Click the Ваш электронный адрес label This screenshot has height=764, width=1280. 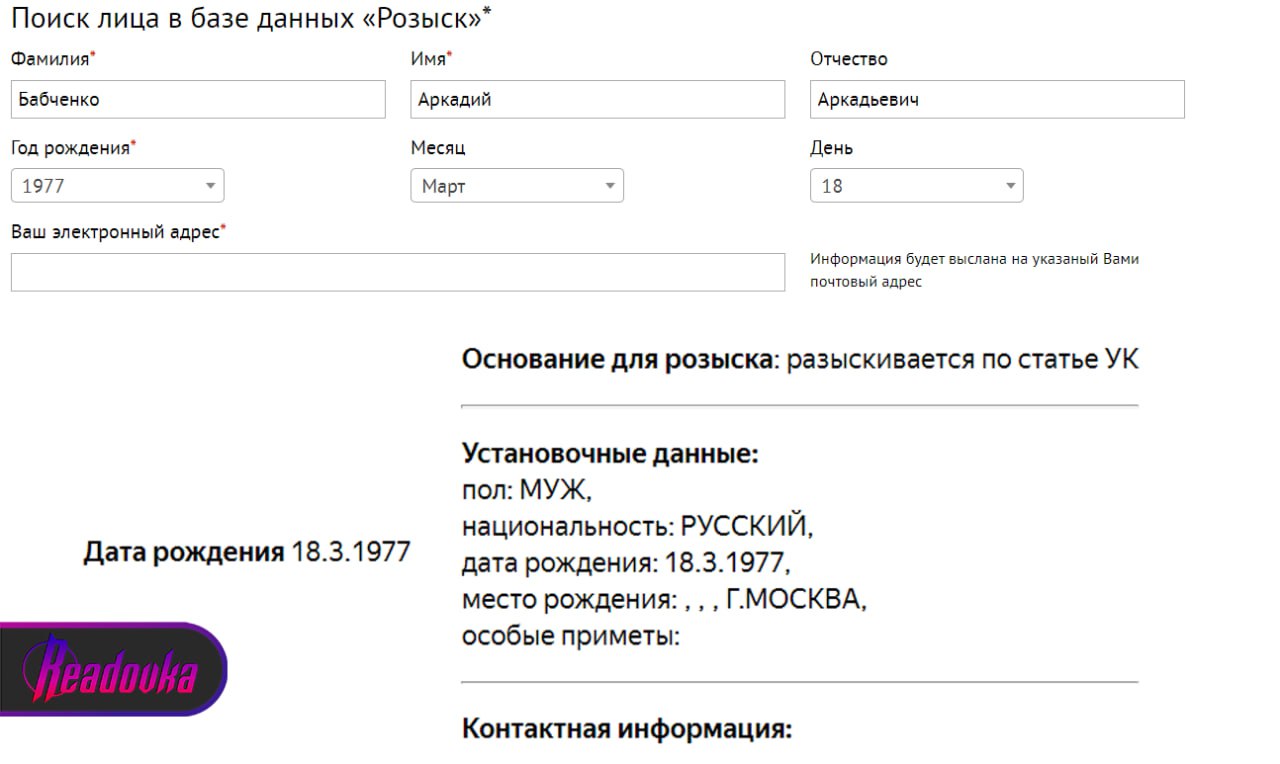pyautogui.click(x=116, y=232)
